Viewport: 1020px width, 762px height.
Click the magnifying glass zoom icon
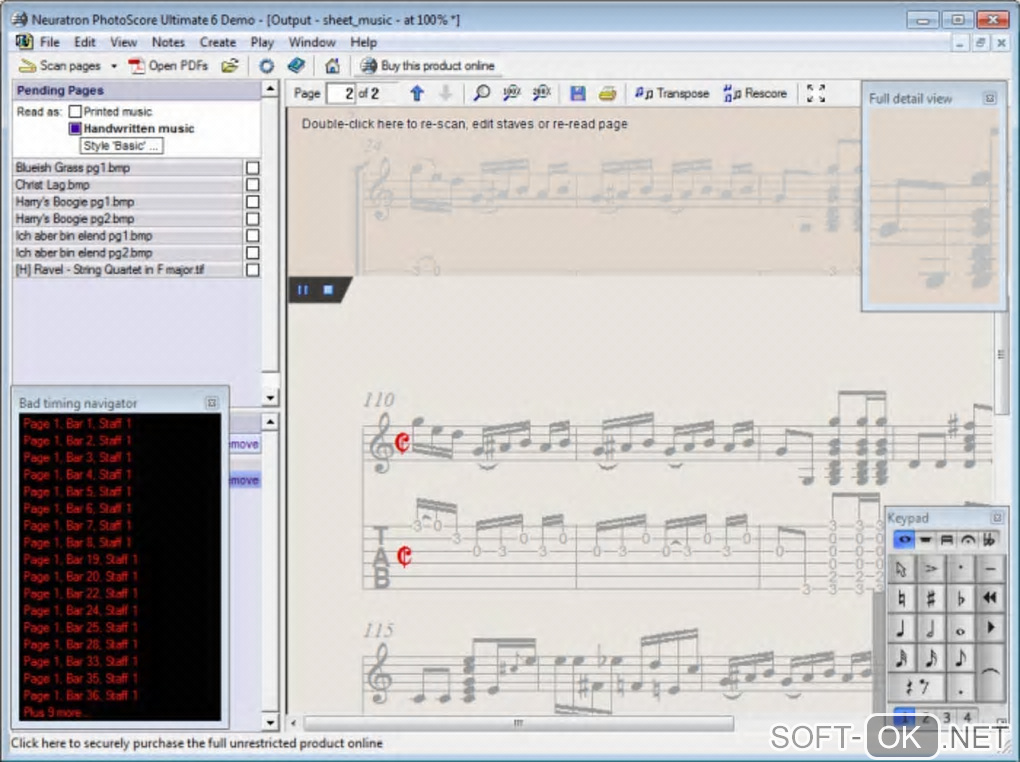click(x=482, y=93)
